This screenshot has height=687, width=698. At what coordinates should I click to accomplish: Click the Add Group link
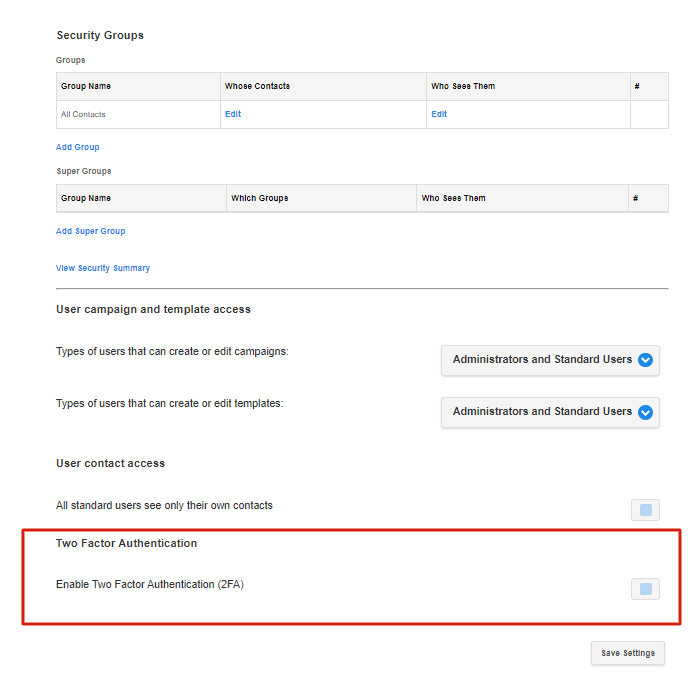tap(77, 147)
